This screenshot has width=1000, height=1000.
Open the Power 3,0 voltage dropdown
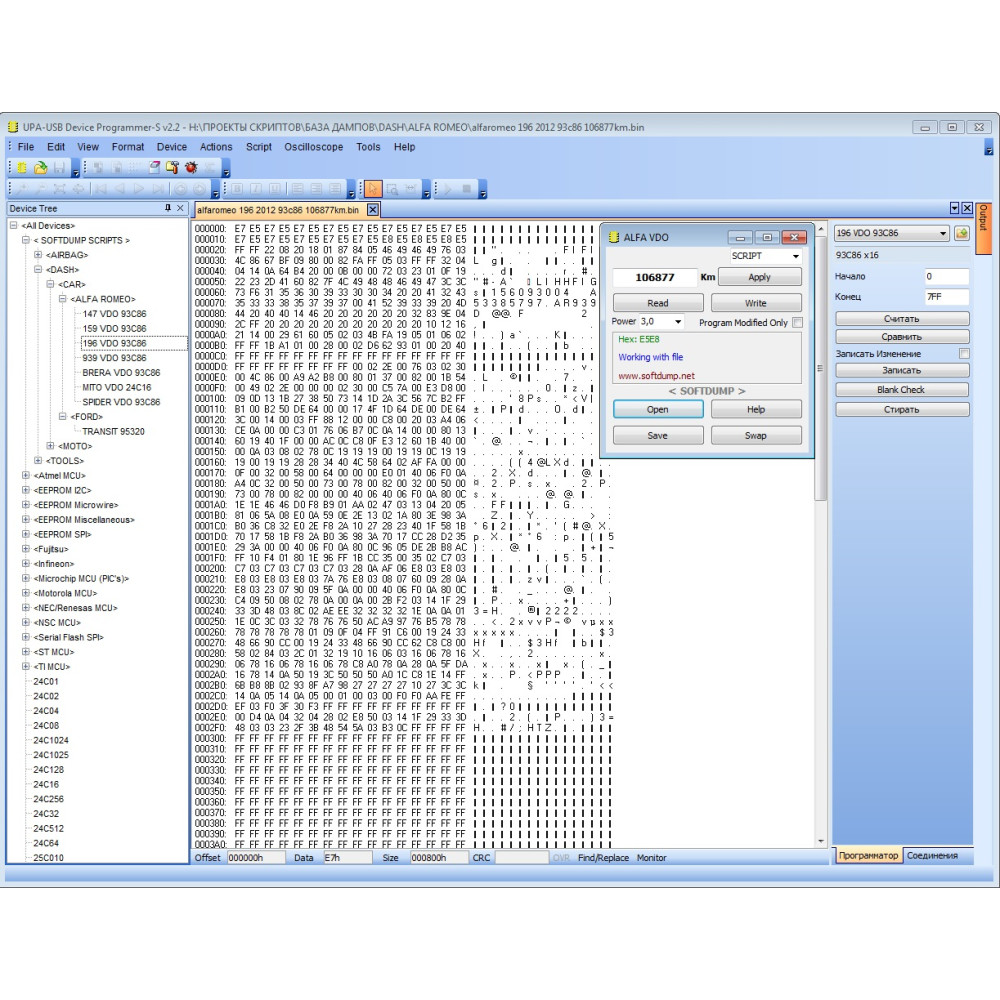click(678, 322)
